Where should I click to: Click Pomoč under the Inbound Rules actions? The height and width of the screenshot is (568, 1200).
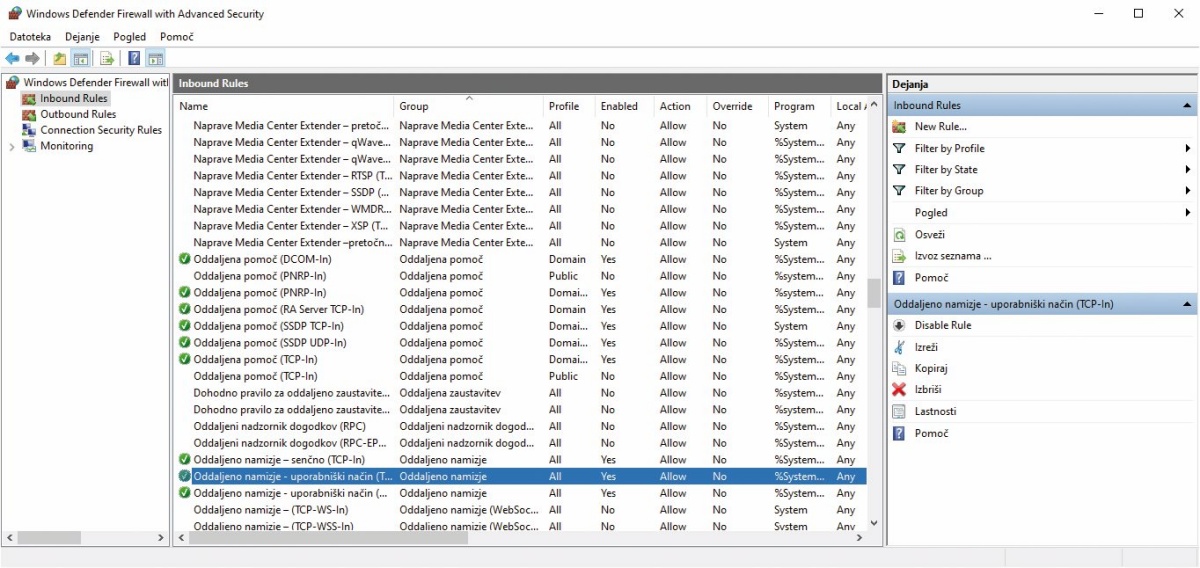pyautogui.click(x=931, y=277)
